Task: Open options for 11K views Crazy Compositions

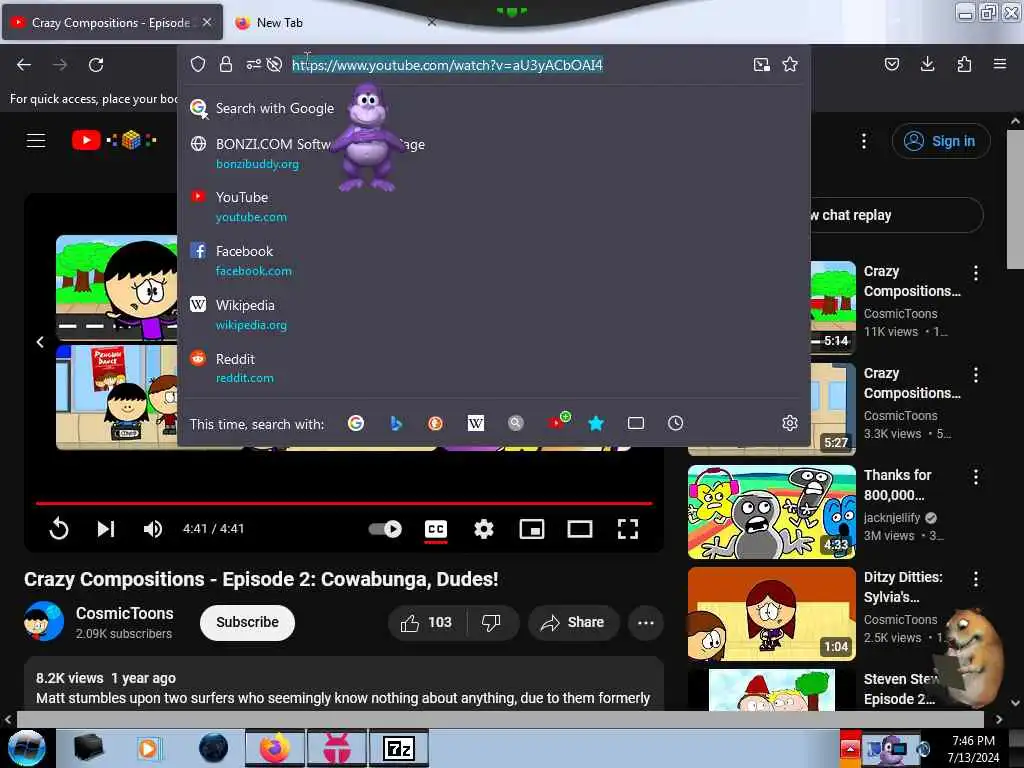Action: pos(976,273)
